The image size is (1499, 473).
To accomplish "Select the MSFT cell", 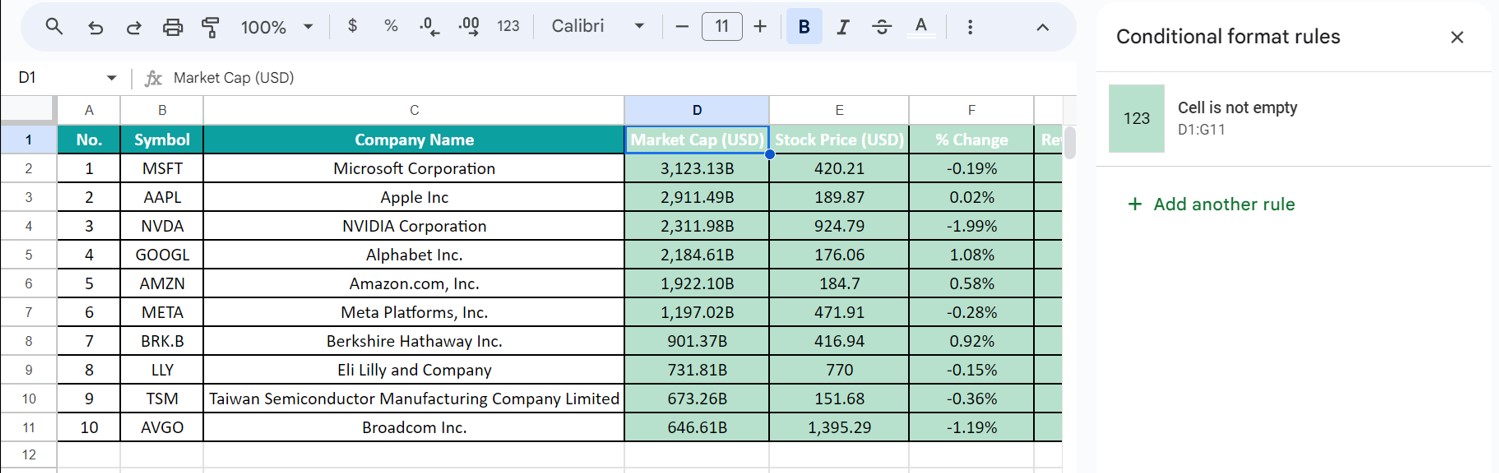I will pos(162,168).
